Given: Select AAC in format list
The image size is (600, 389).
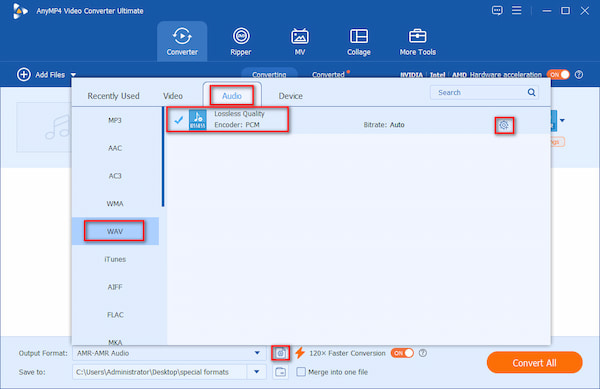Looking at the screenshot, I should click(115, 148).
